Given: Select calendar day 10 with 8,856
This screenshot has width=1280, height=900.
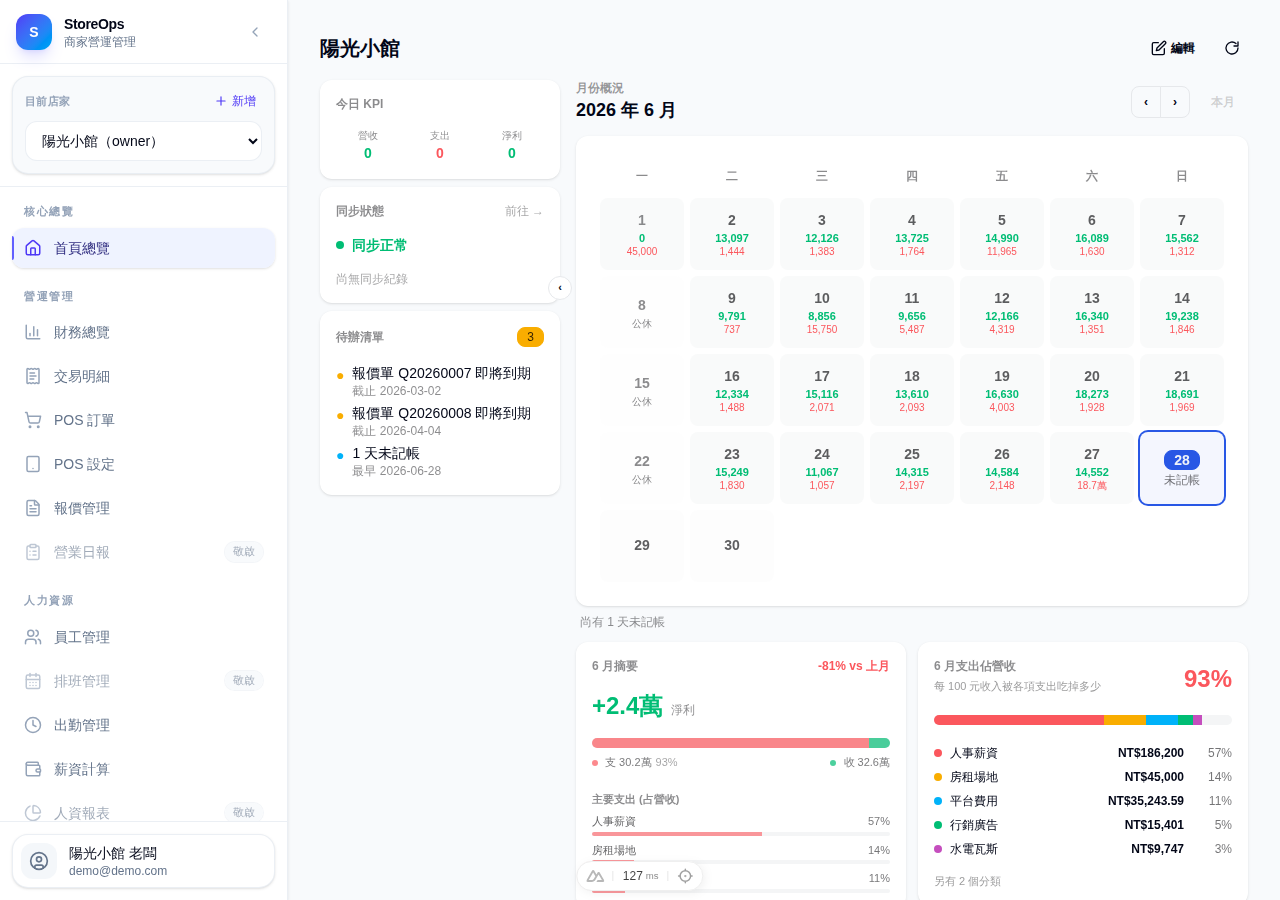Looking at the screenshot, I should pyautogui.click(x=822, y=312).
